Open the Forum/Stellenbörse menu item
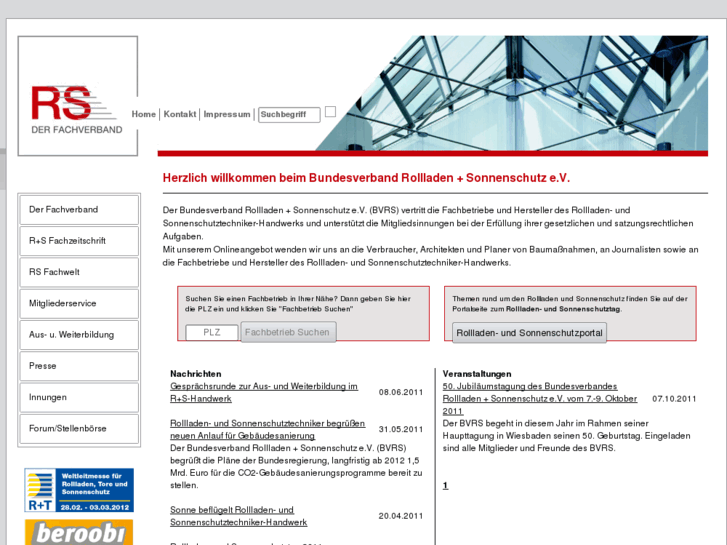Screen dimensions: 727x545 coord(79,429)
